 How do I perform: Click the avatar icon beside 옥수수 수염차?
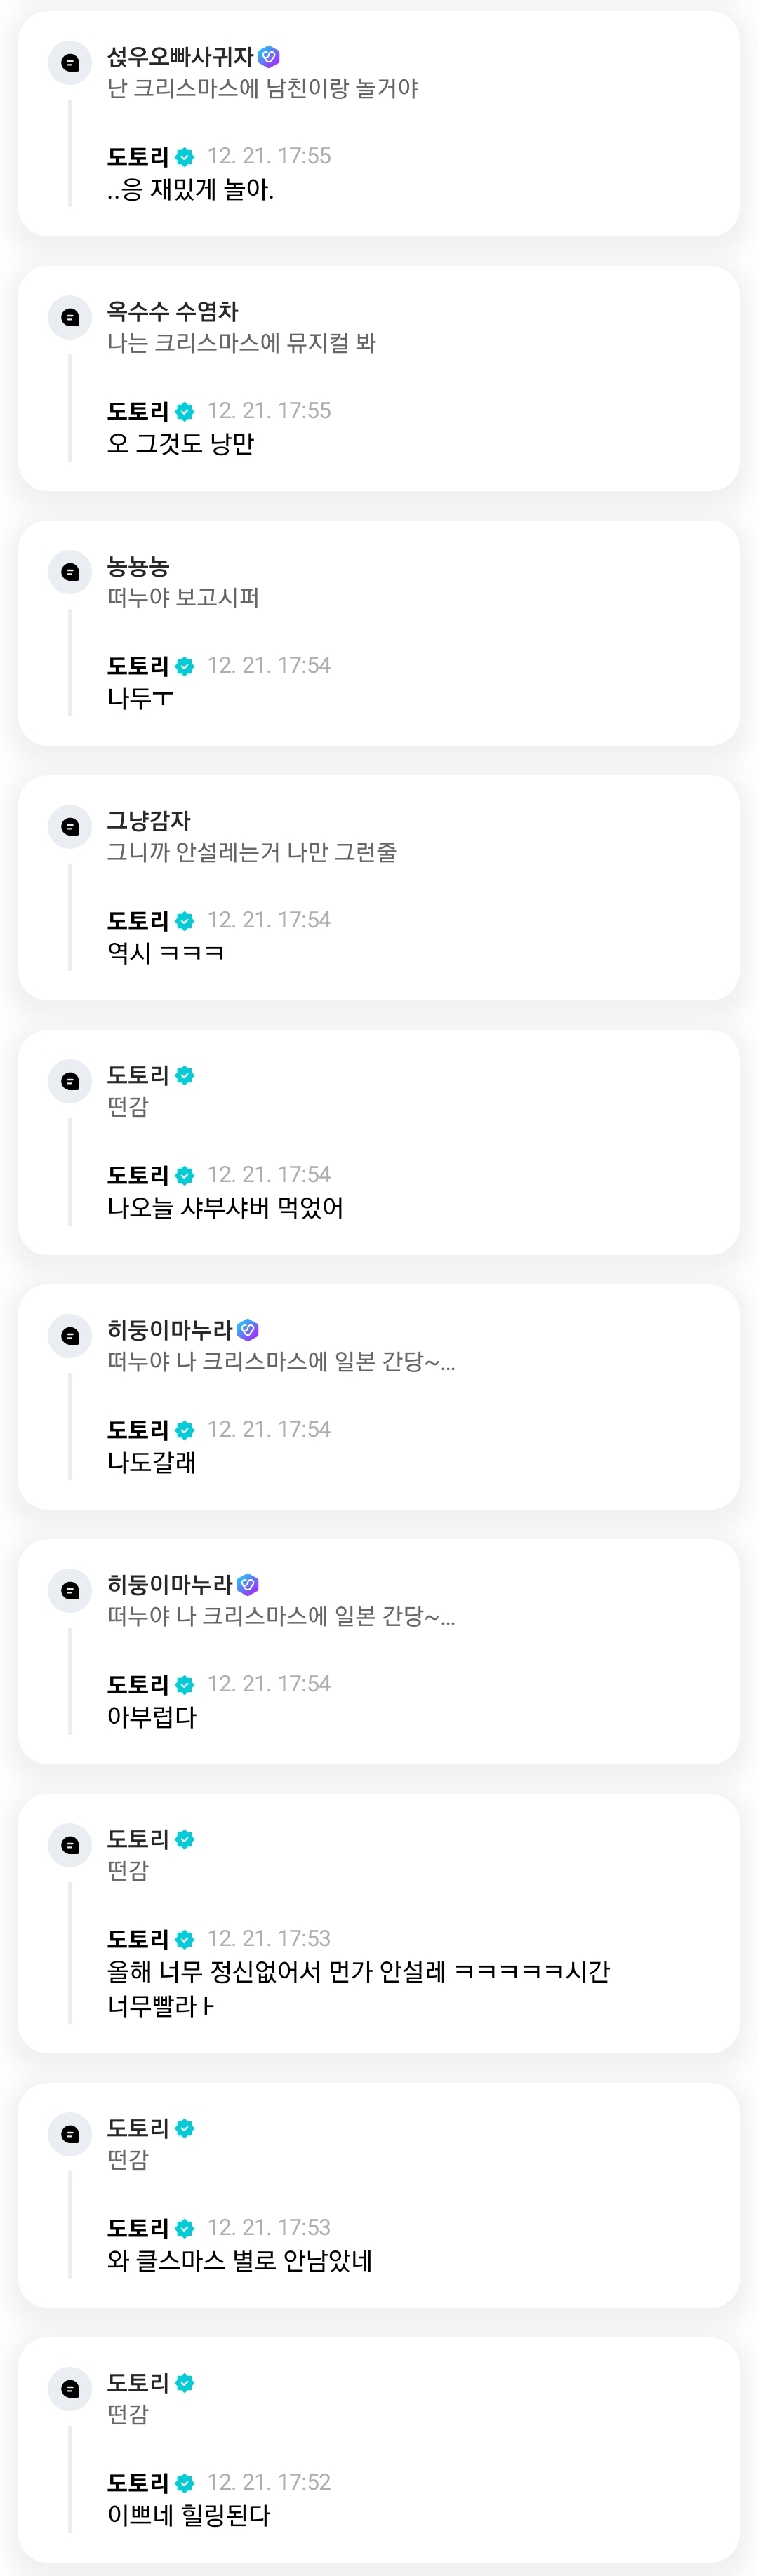pyautogui.click(x=70, y=317)
